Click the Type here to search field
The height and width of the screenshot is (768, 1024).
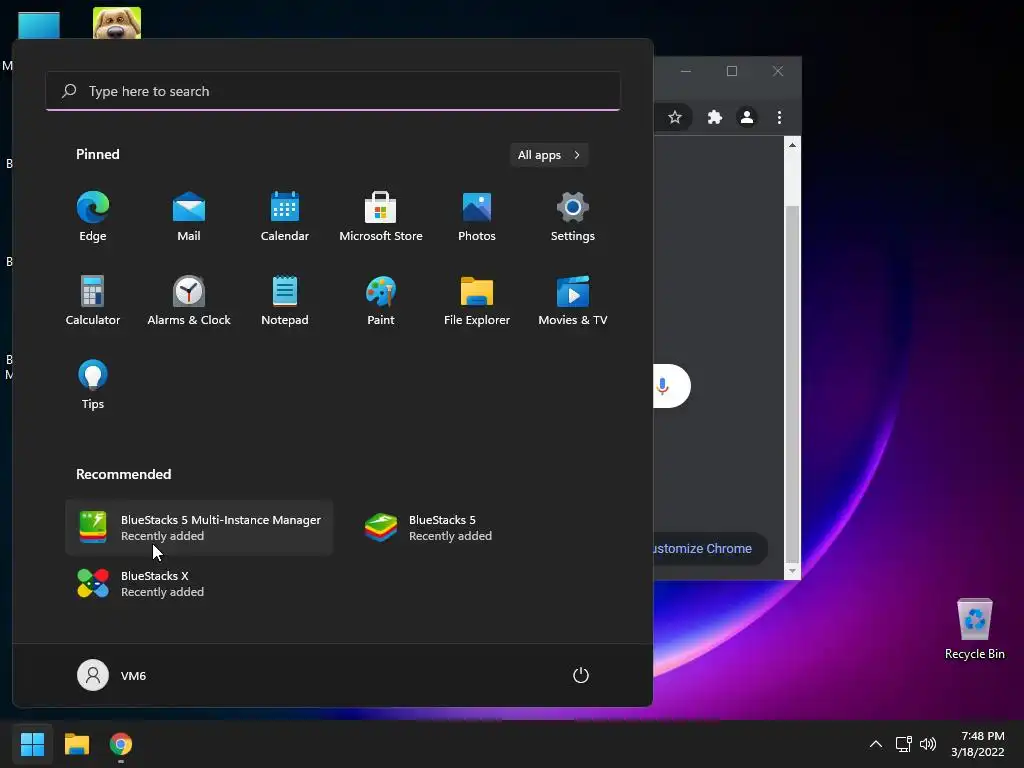point(333,91)
